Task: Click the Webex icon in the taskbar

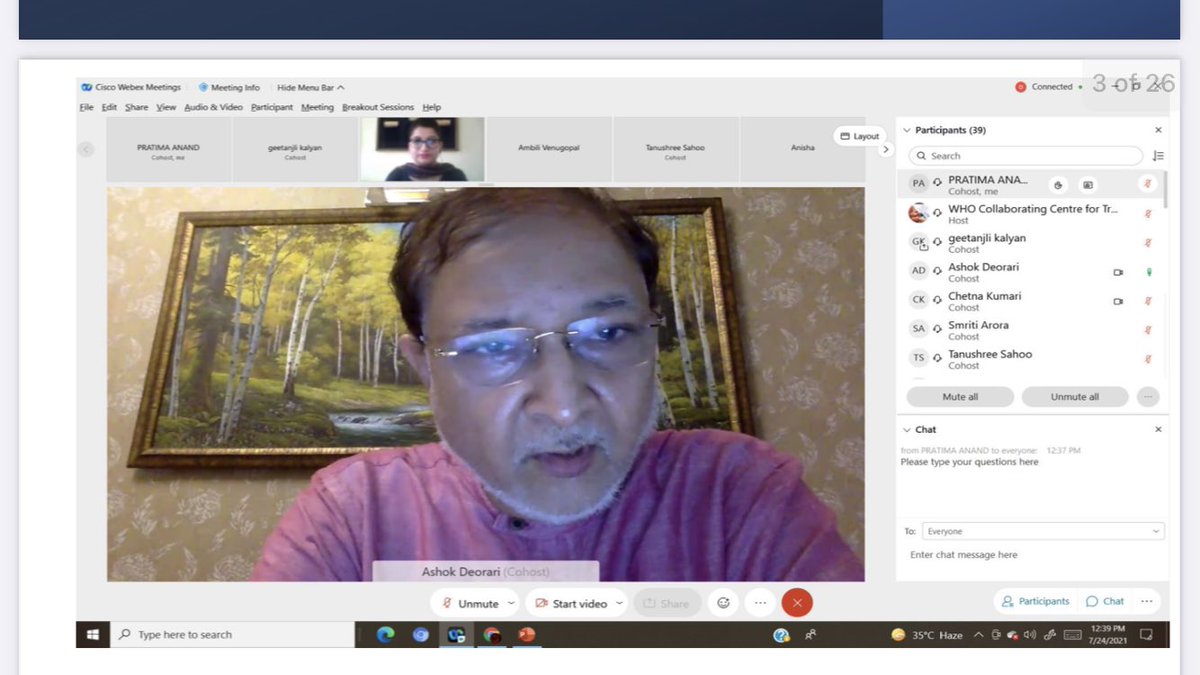Action: tap(456, 634)
